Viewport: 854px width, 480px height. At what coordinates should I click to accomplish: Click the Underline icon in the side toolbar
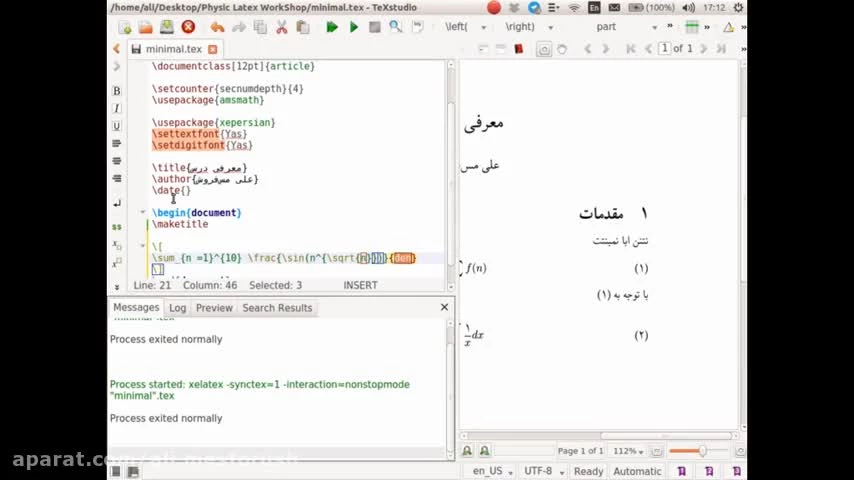click(116, 126)
